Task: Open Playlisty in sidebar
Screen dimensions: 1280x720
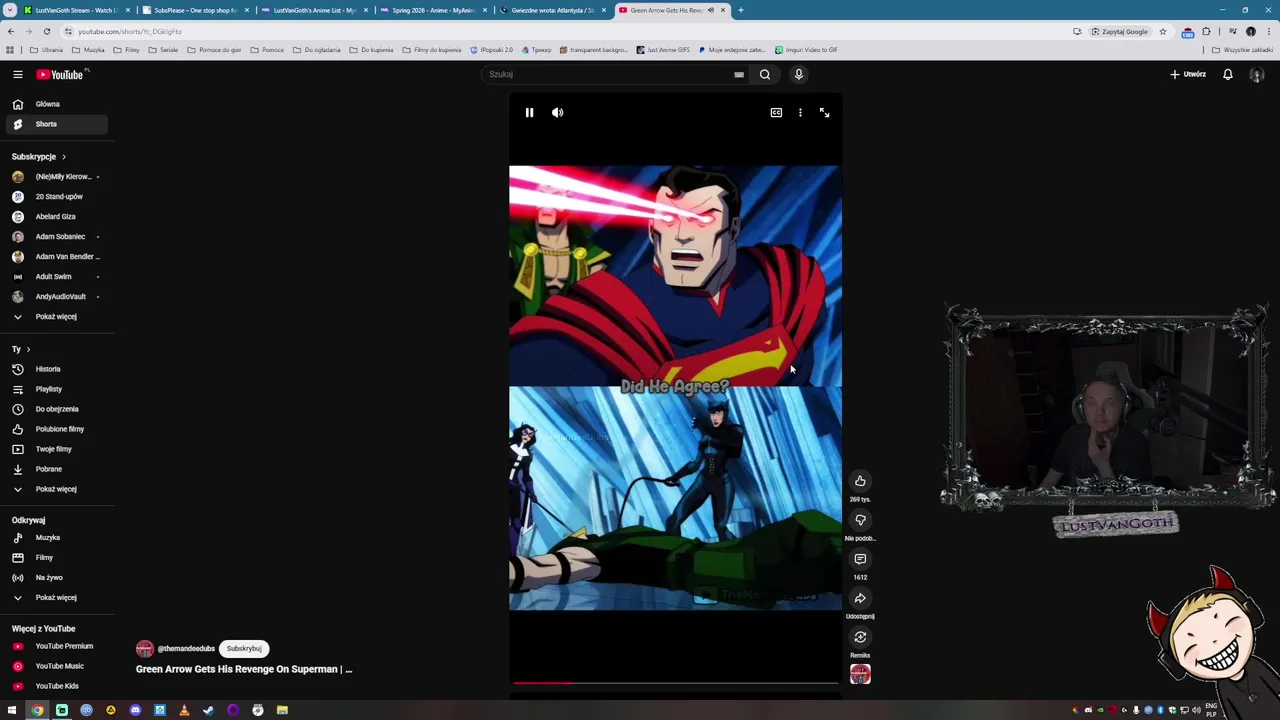Action: [55, 389]
